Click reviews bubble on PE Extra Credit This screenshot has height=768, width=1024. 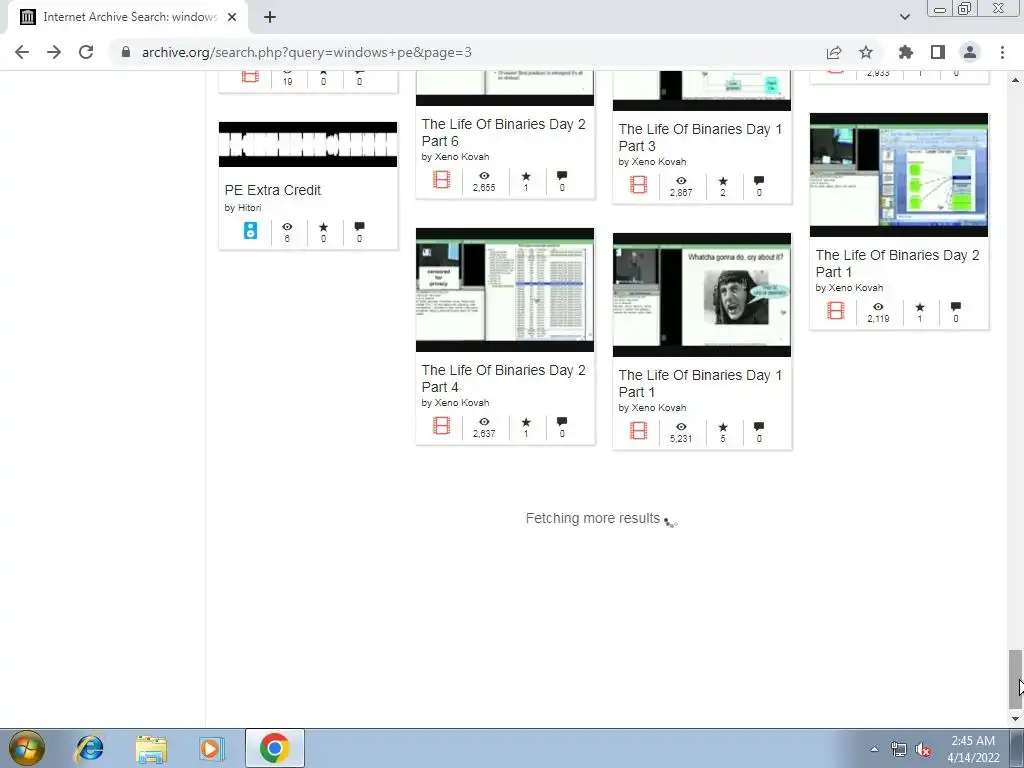click(359, 227)
